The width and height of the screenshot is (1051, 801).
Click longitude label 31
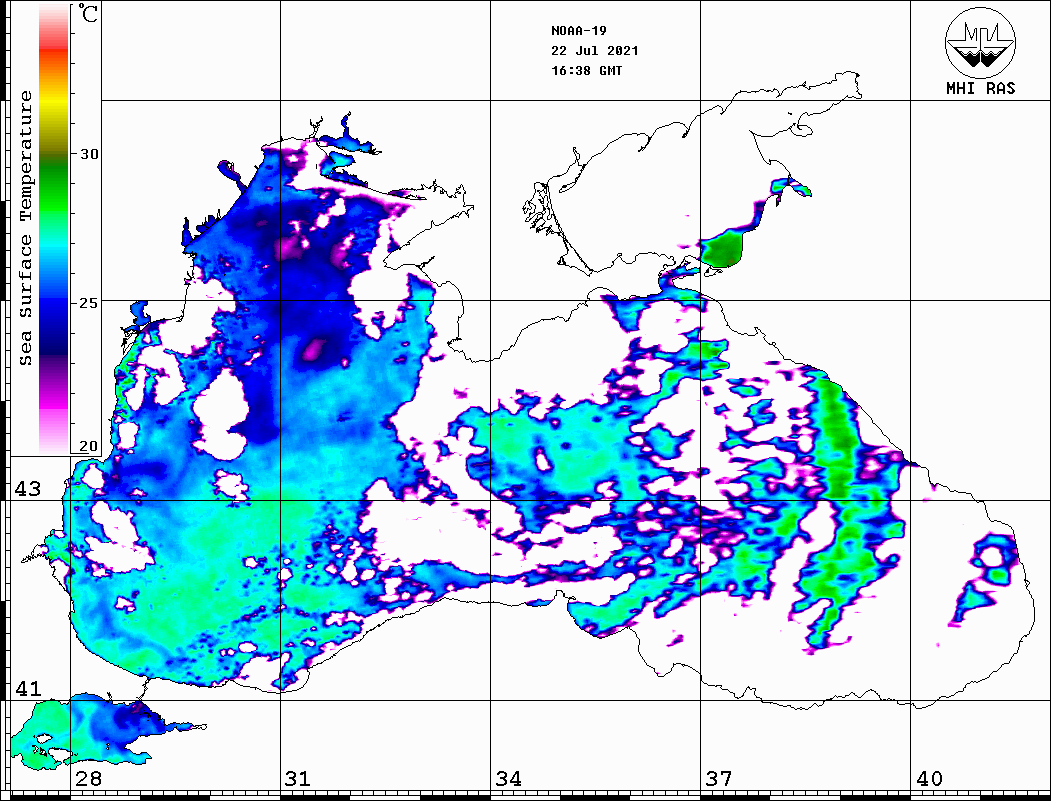pyautogui.click(x=298, y=779)
